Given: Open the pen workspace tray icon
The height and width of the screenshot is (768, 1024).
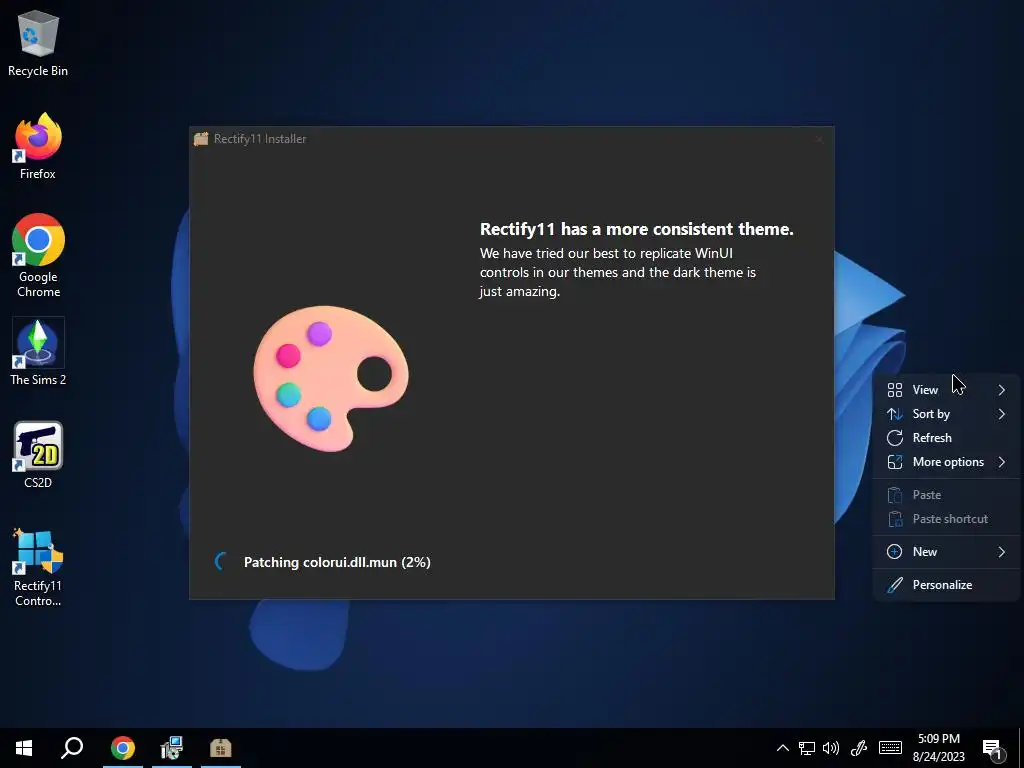Looking at the screenshot, I should click(859, 748).
